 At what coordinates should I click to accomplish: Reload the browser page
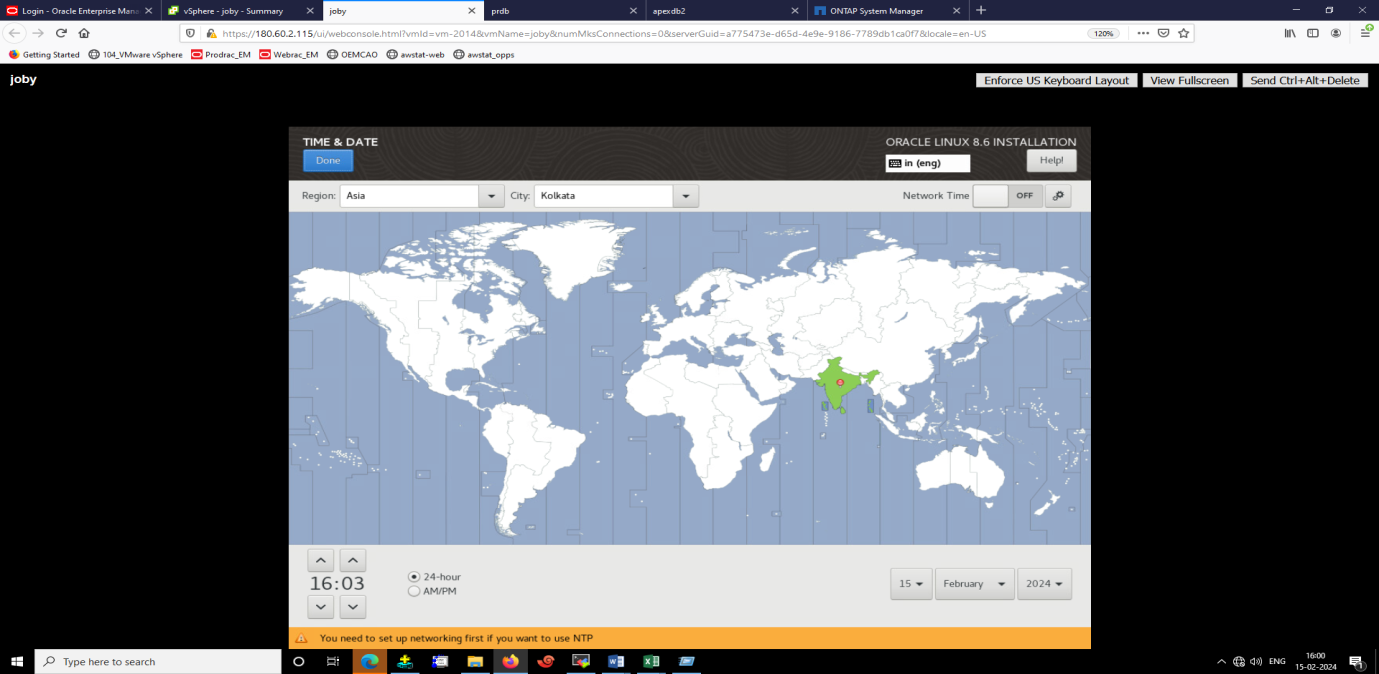tap(61, 33)
